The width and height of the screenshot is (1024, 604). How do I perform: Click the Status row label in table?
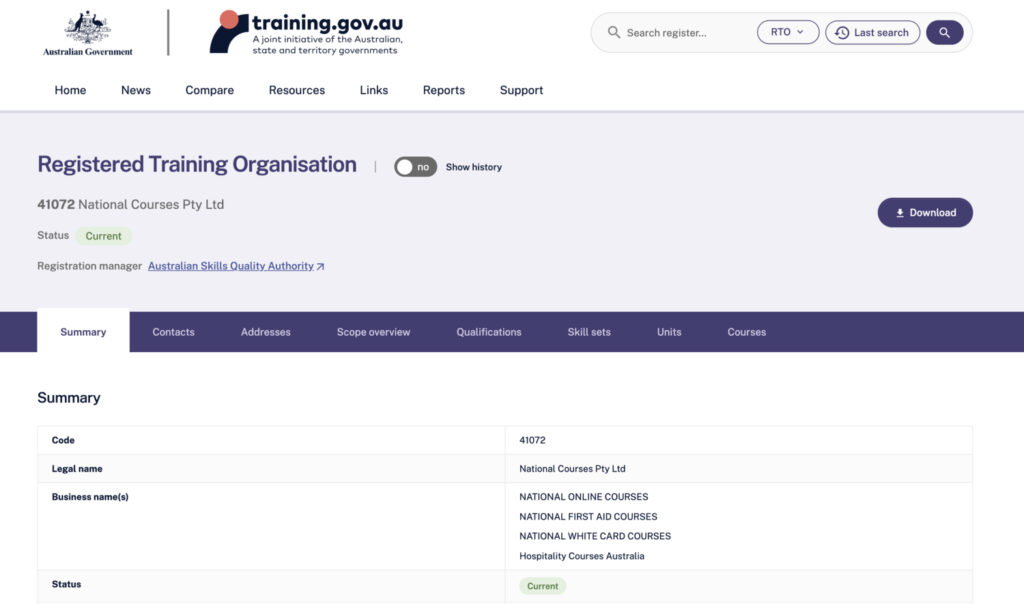pyautogui.click(x=67, y=584)
